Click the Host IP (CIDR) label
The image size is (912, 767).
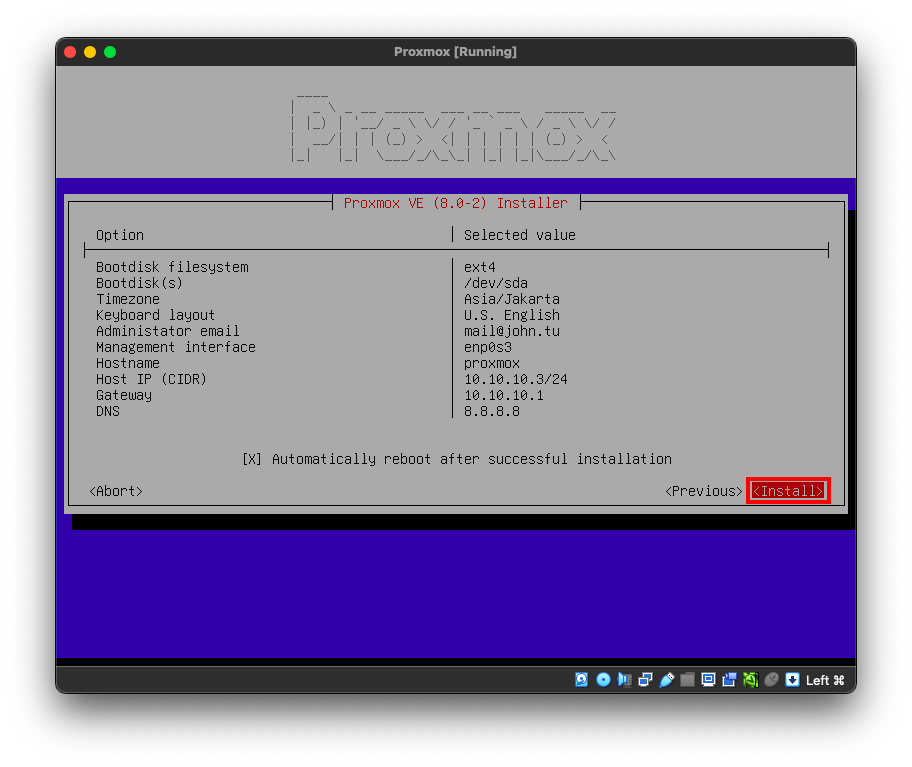(x=151, y=379)
